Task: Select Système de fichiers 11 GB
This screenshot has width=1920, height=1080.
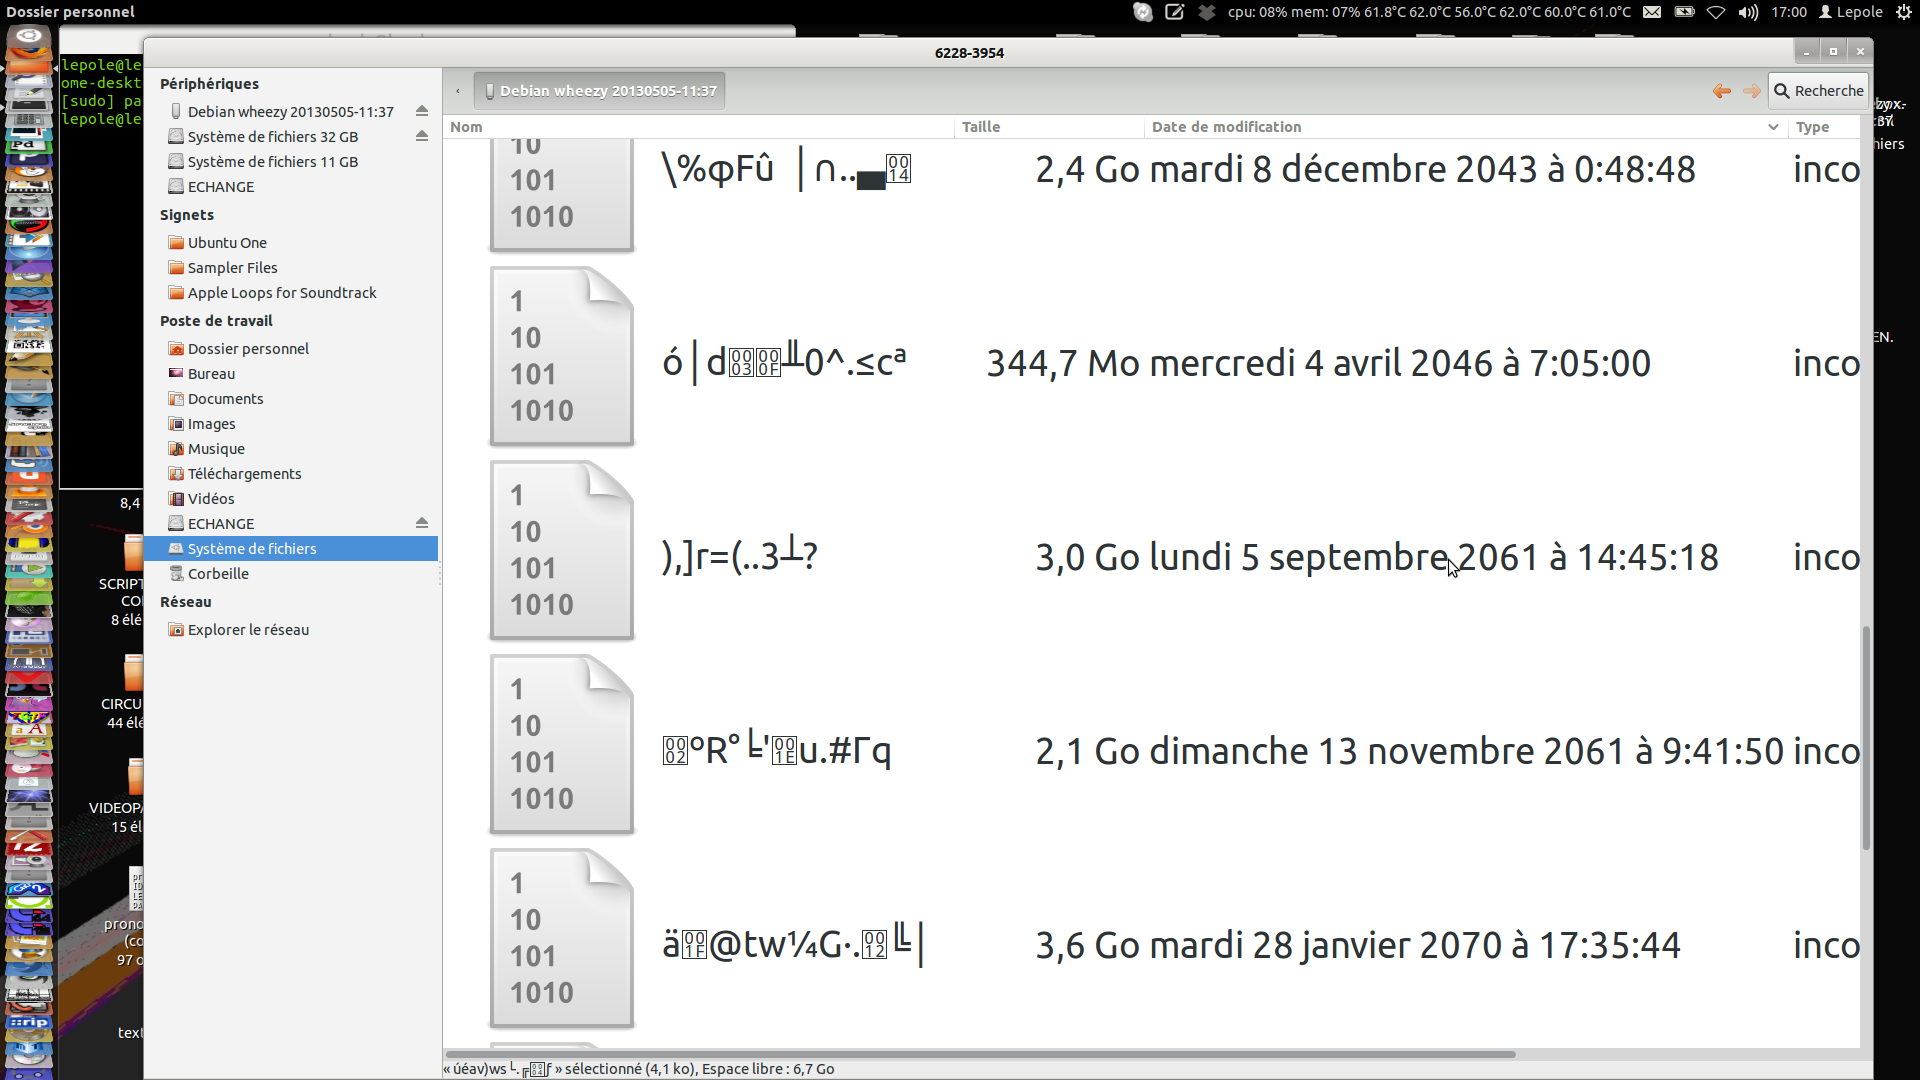Action: click(272, 162)
